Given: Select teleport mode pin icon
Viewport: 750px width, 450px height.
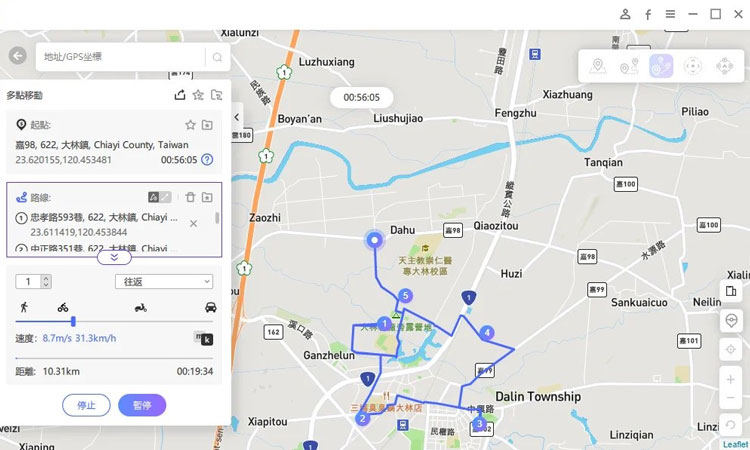Looking at the screenshot, I should (x=597, y=66).
